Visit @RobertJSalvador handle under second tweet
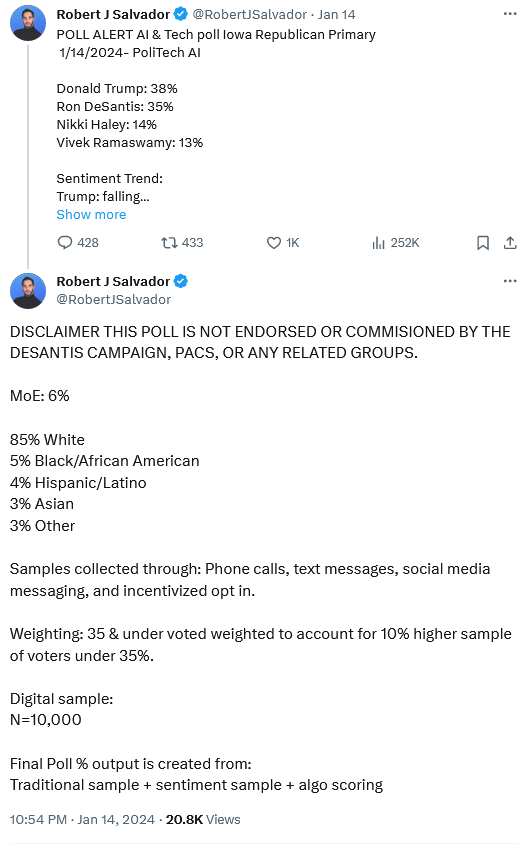521x846 pixels. [x=114, y=299]
